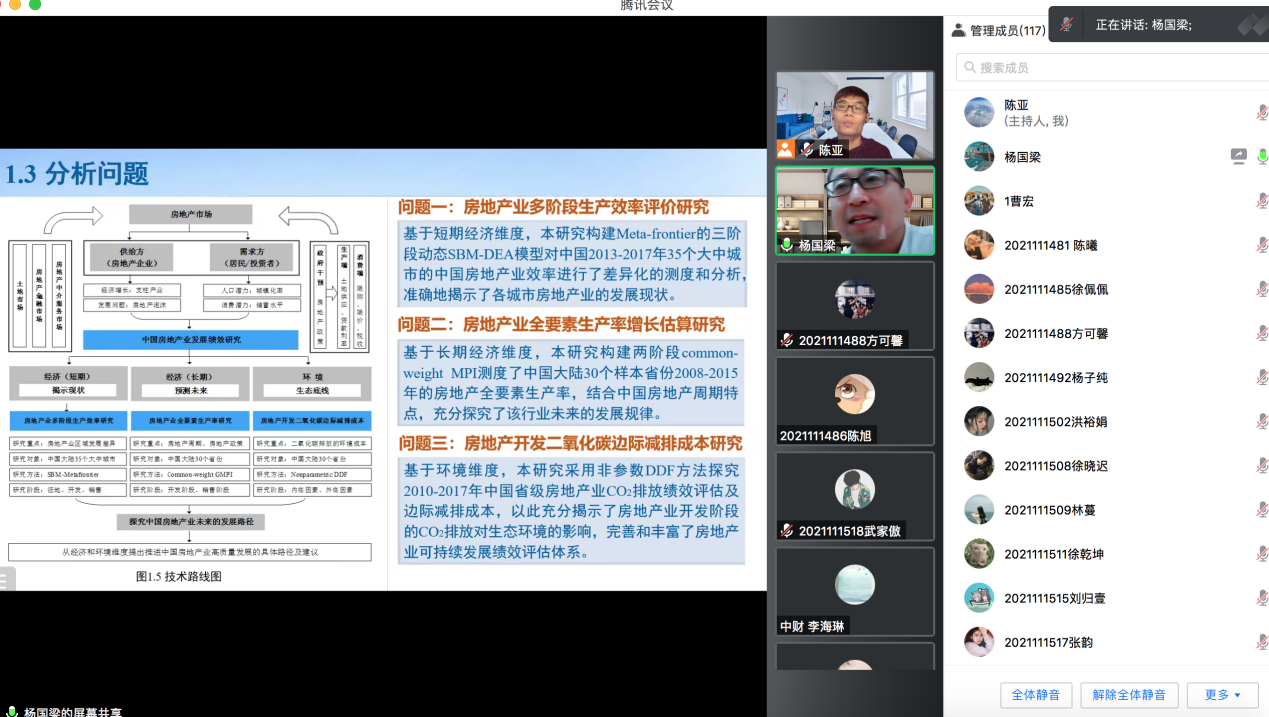
Task: Click green microphone icon next to 杨国梁 in list
Action: point(1262,156)
